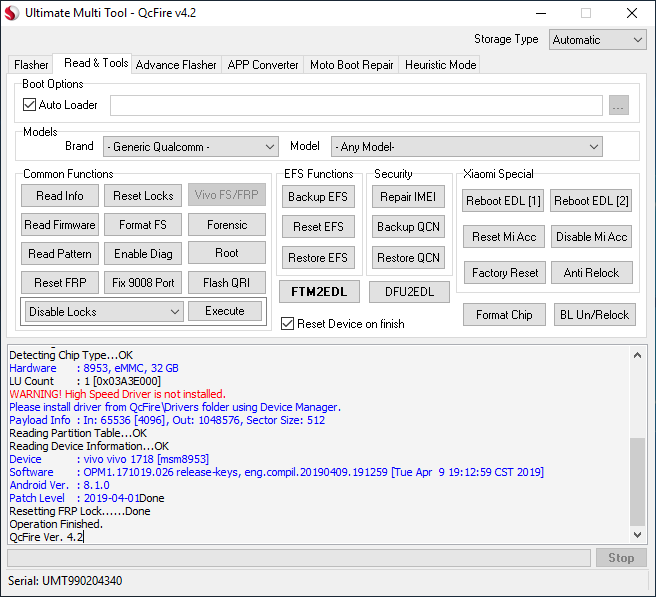656x597 pixels.
Task: Minimize the QcFire window
Action: [541, 13]
